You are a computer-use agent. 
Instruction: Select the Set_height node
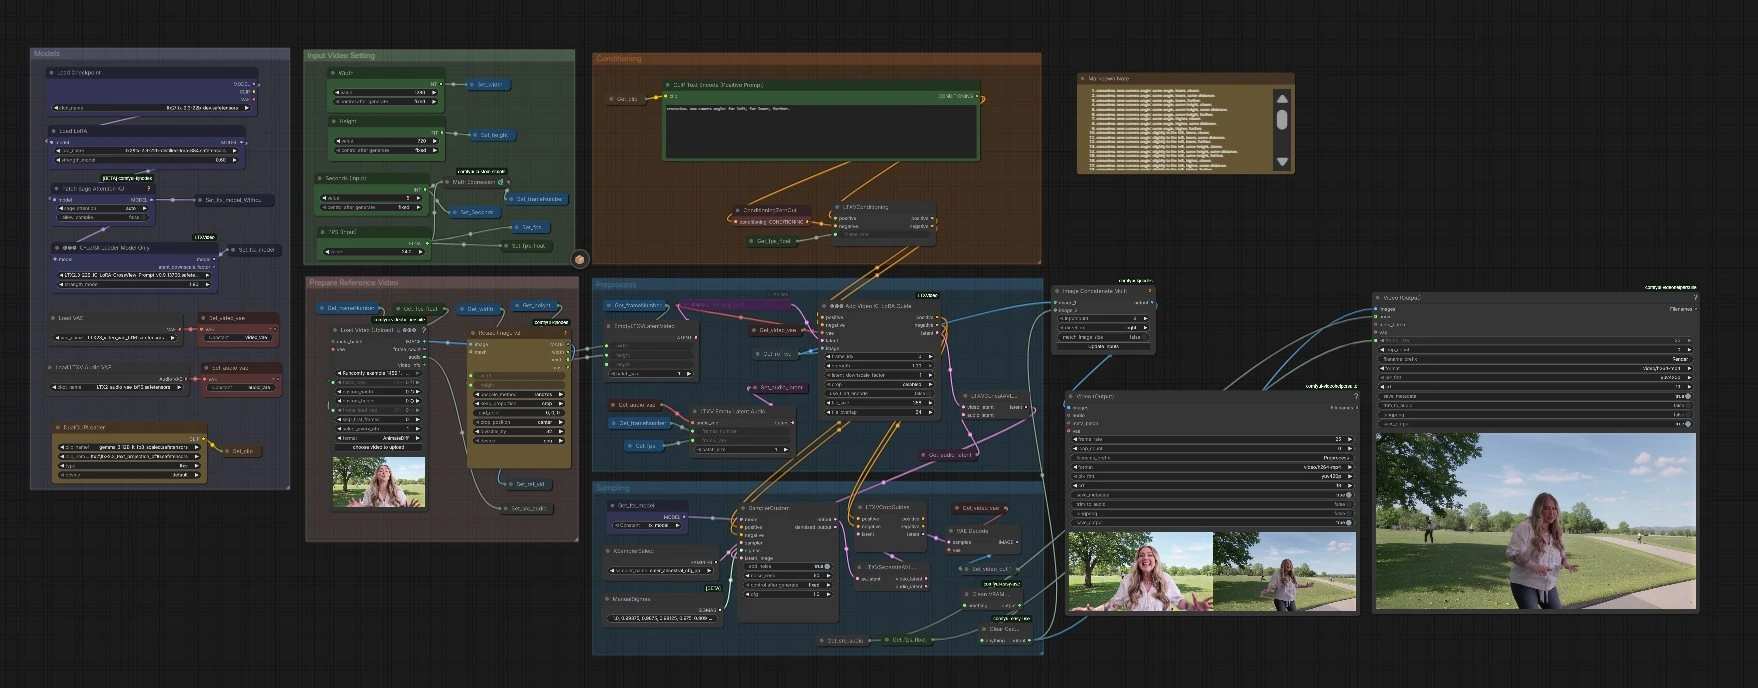(494, 135)
